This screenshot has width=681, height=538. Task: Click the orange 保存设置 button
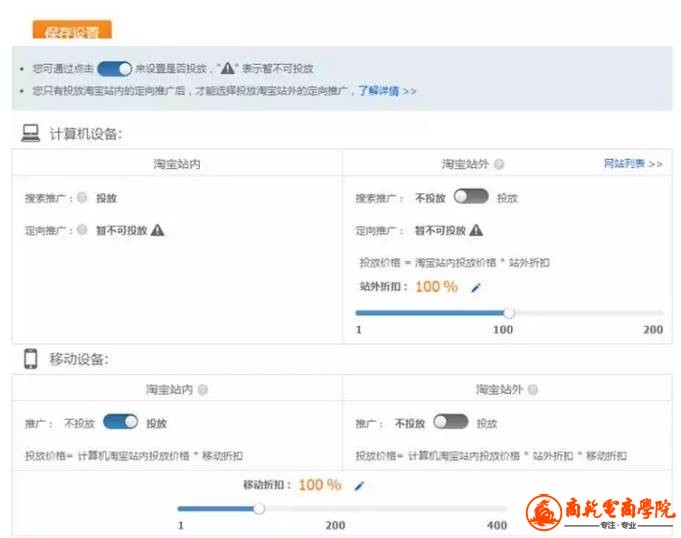(x=72, y=30)
